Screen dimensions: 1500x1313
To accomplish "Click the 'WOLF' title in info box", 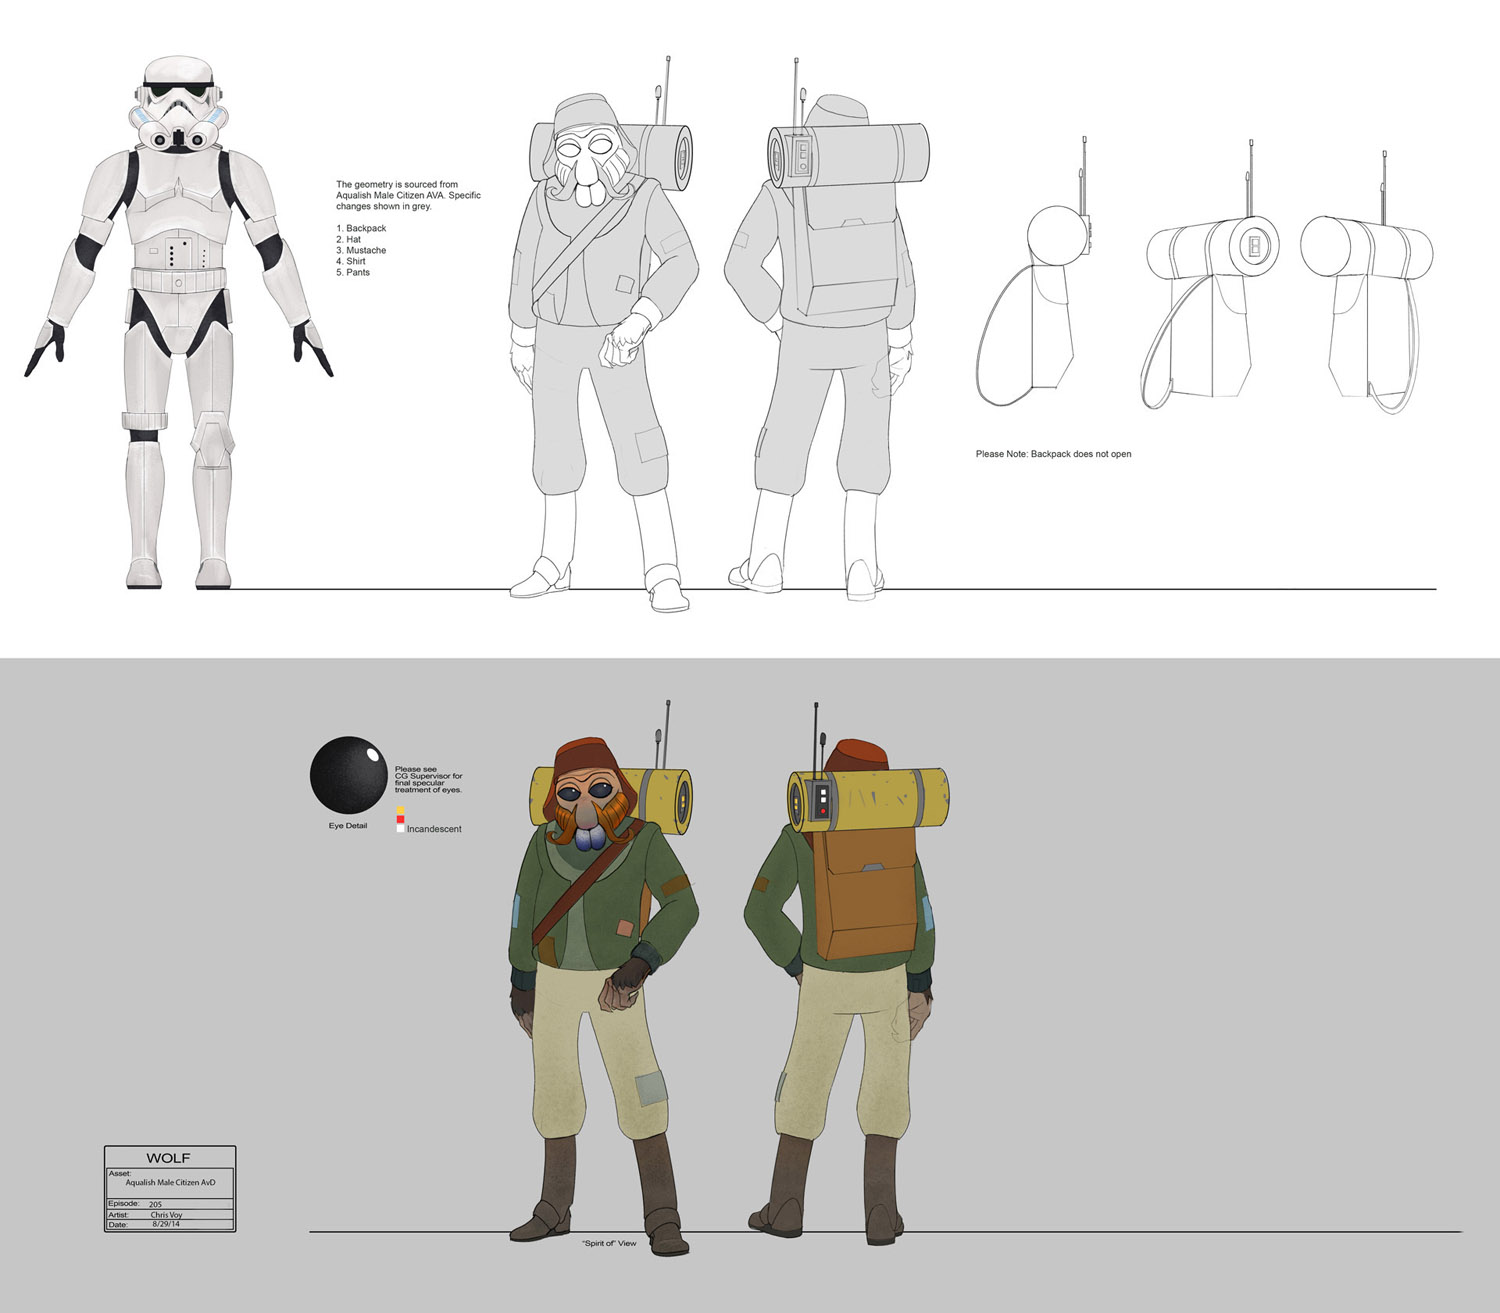I will (168, 1158).
